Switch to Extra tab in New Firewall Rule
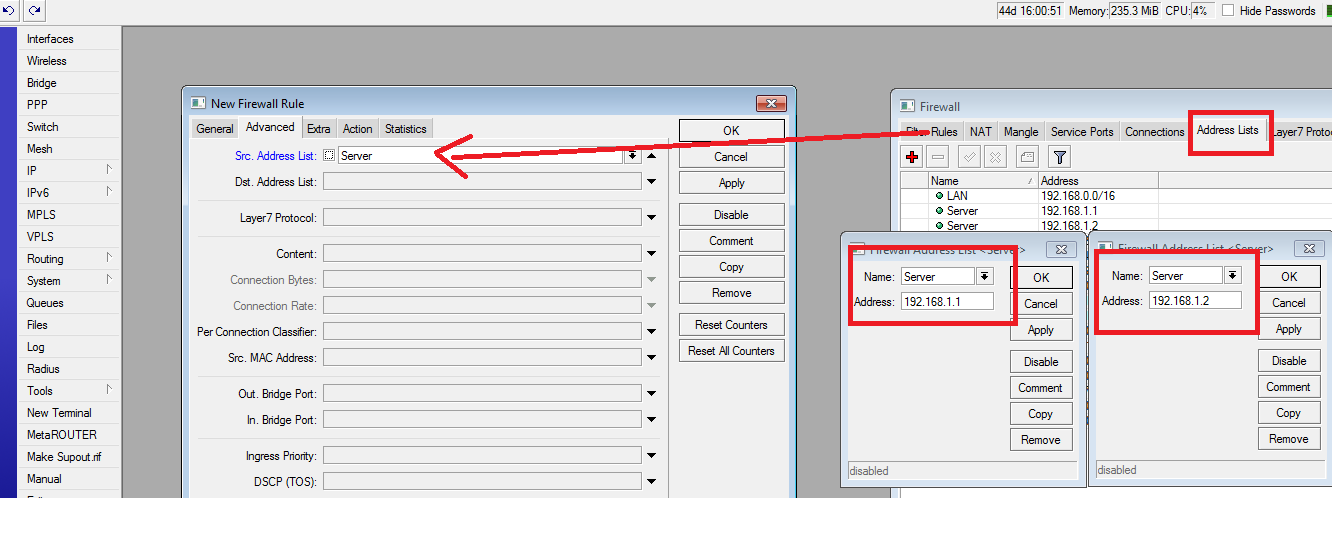Screen dimensions: 1332x533 click(x=319, y=129)
